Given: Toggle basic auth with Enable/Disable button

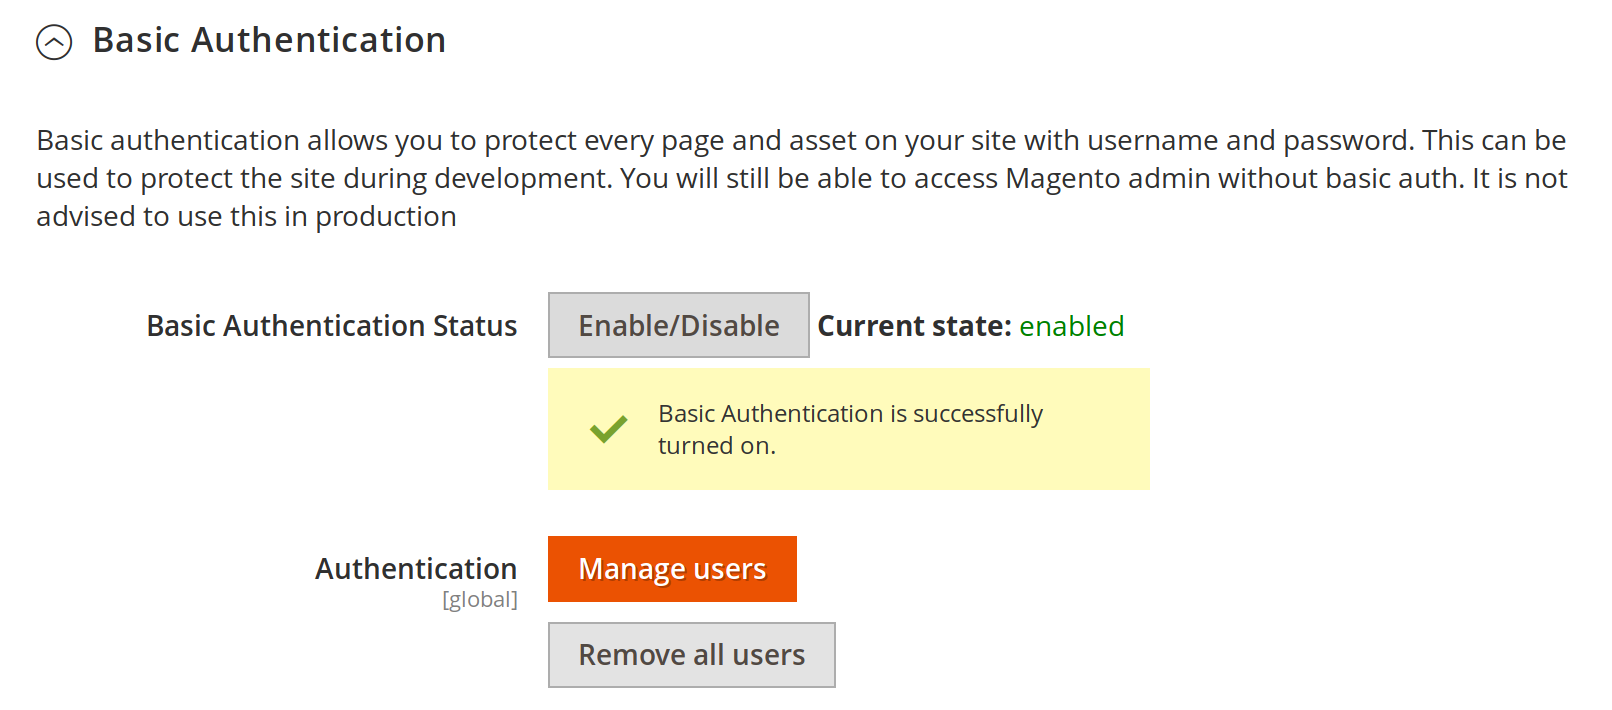Looking at the screenshot, I should (678, 325).
